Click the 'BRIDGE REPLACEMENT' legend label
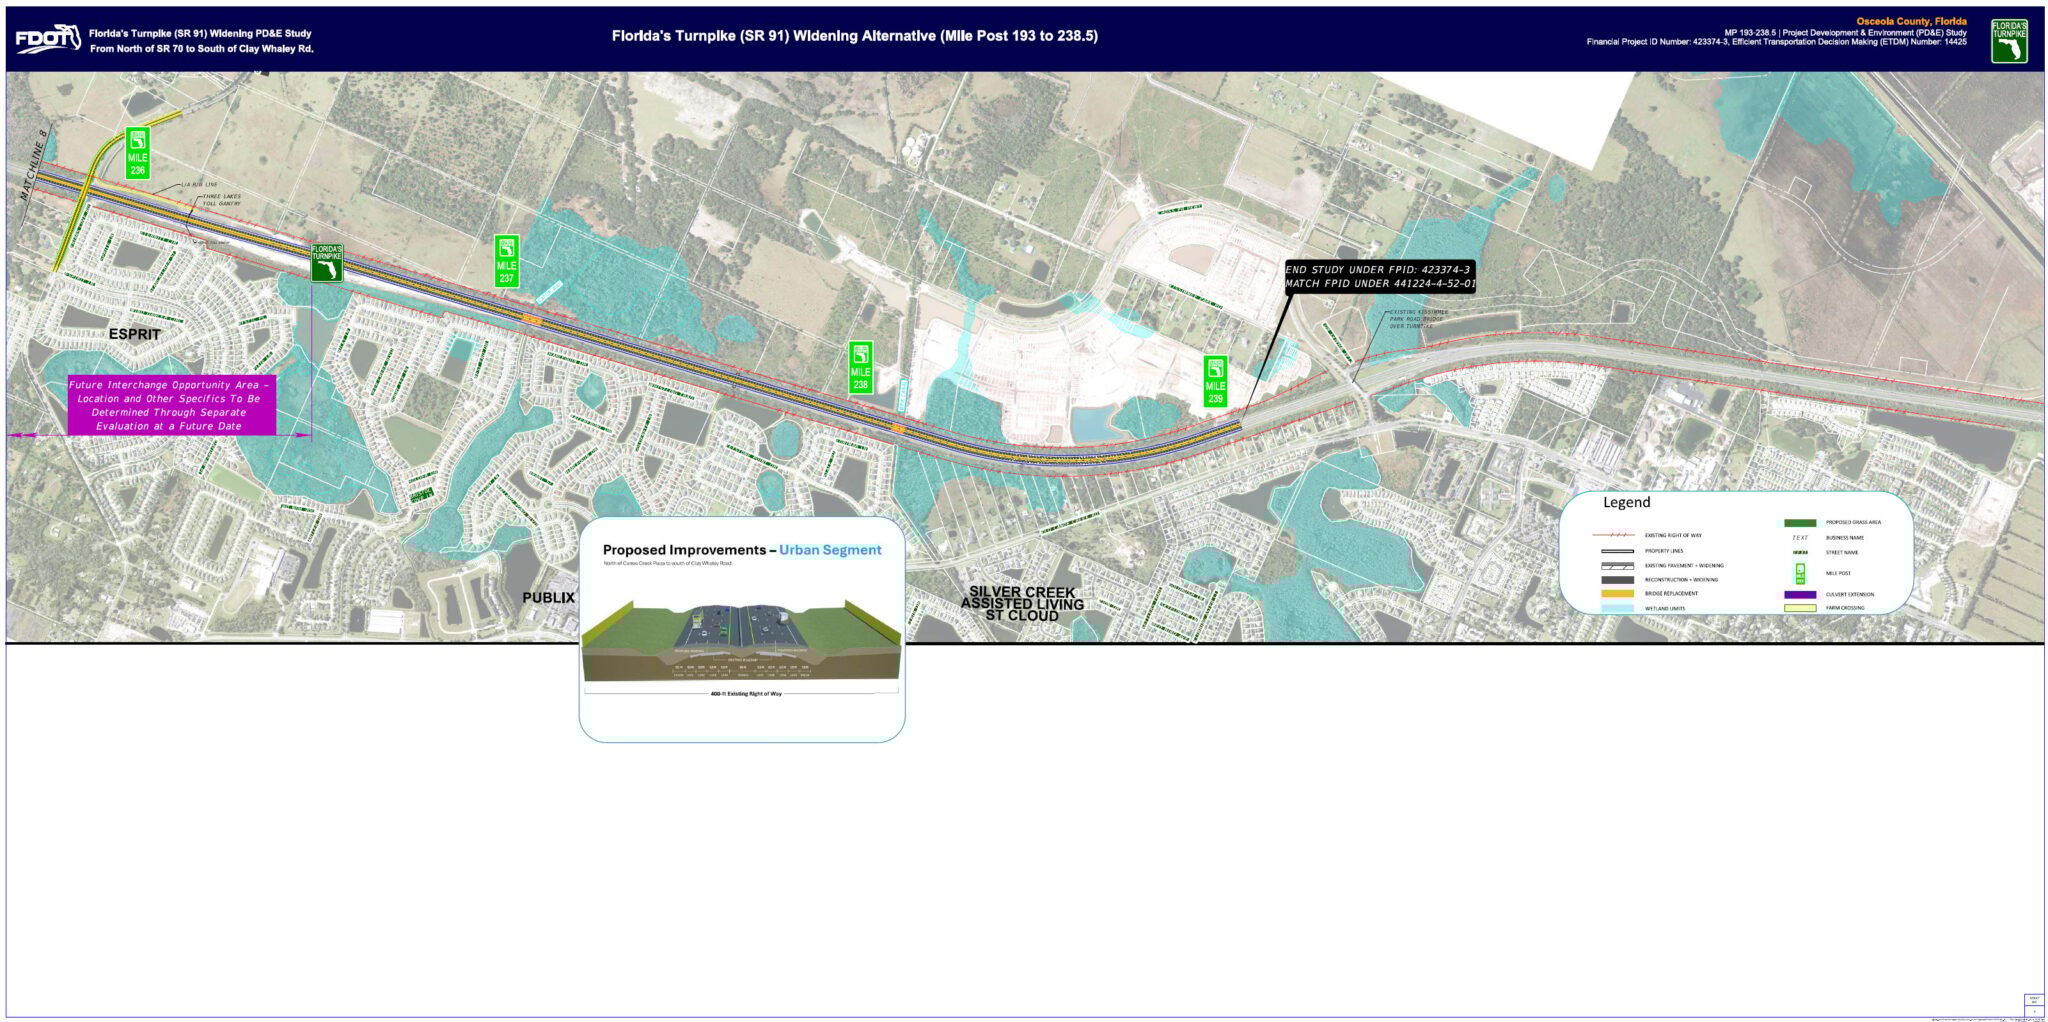This screenshot has width=2048, height=1022. pos(1671,594)
